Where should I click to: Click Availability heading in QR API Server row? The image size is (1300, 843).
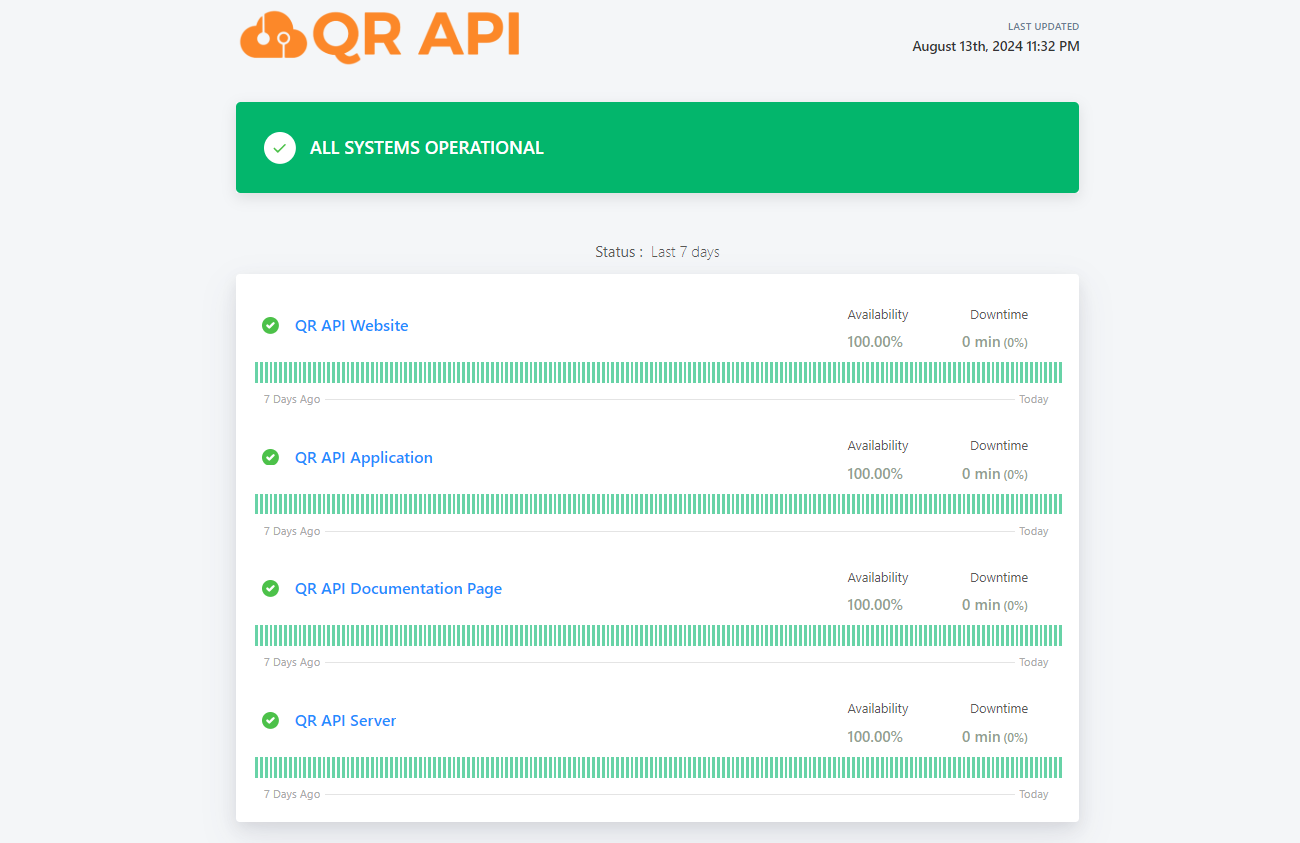[x=878, y=708]
